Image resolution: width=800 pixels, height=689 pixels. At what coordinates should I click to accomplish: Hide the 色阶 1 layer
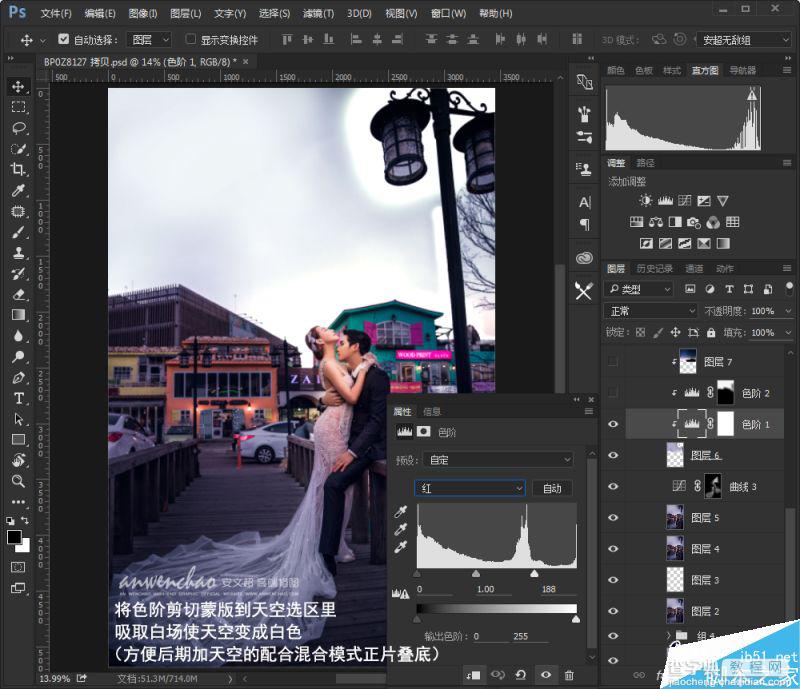(613, 424)
